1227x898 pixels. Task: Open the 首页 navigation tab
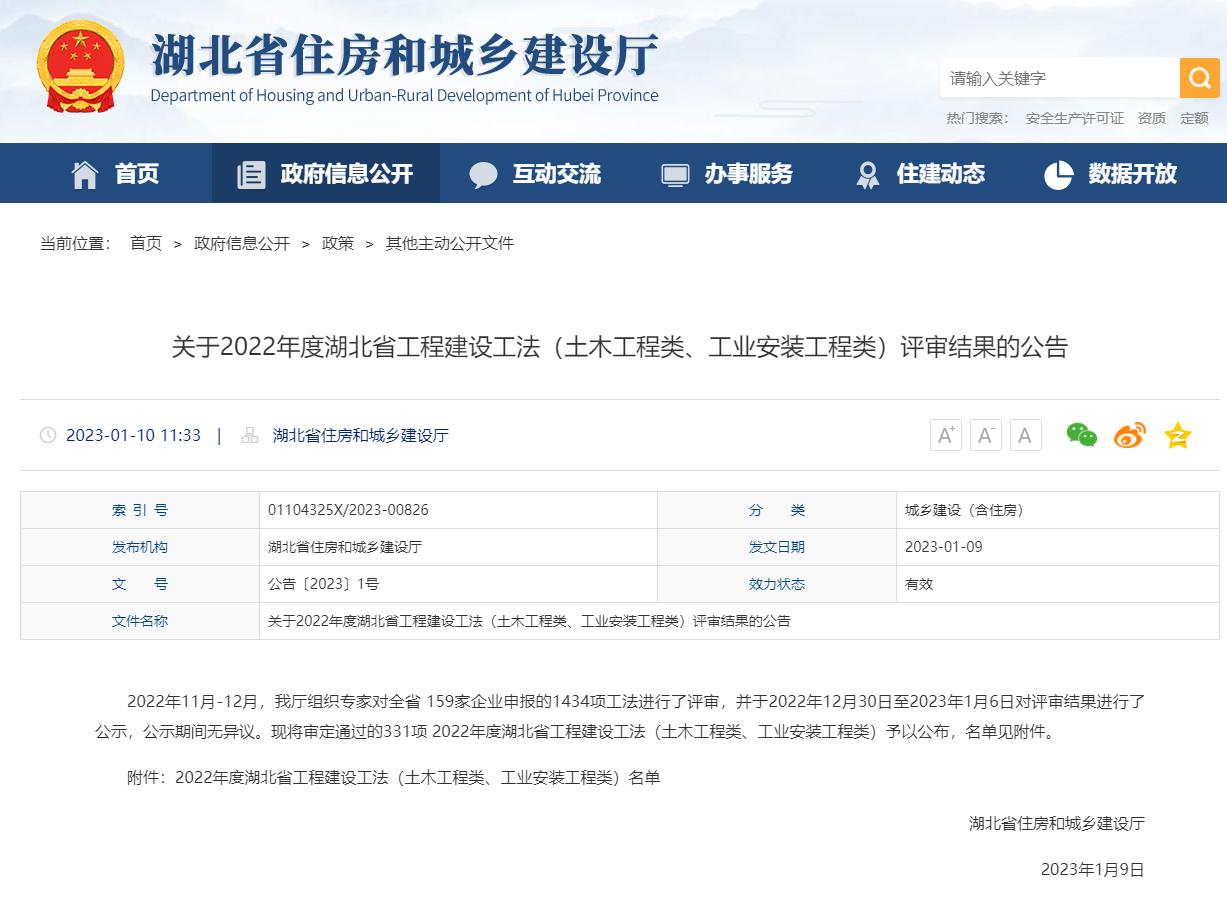pyautogui.click(x=115, y=174)
